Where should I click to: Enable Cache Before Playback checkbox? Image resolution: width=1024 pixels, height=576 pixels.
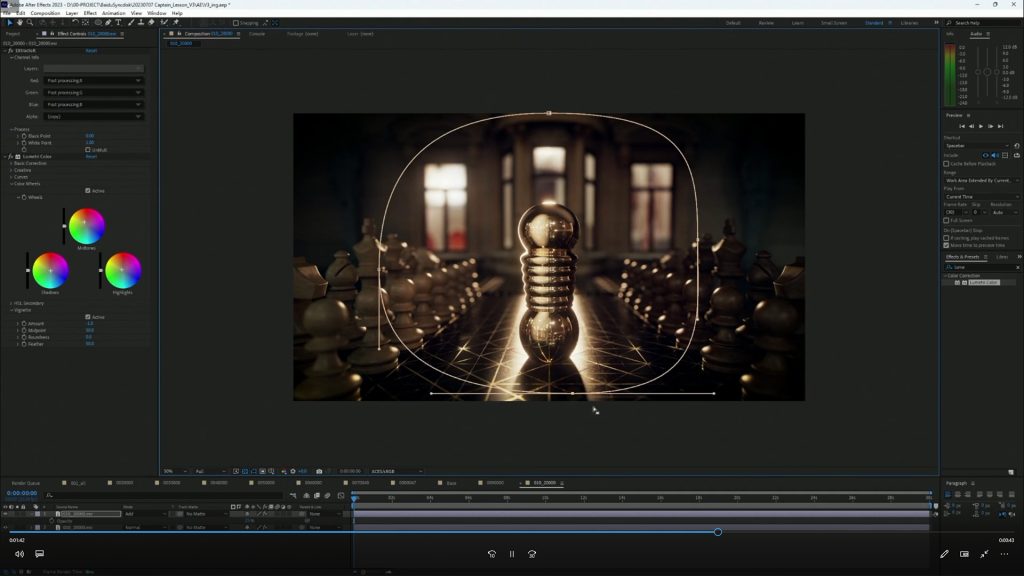coord(947,163)
